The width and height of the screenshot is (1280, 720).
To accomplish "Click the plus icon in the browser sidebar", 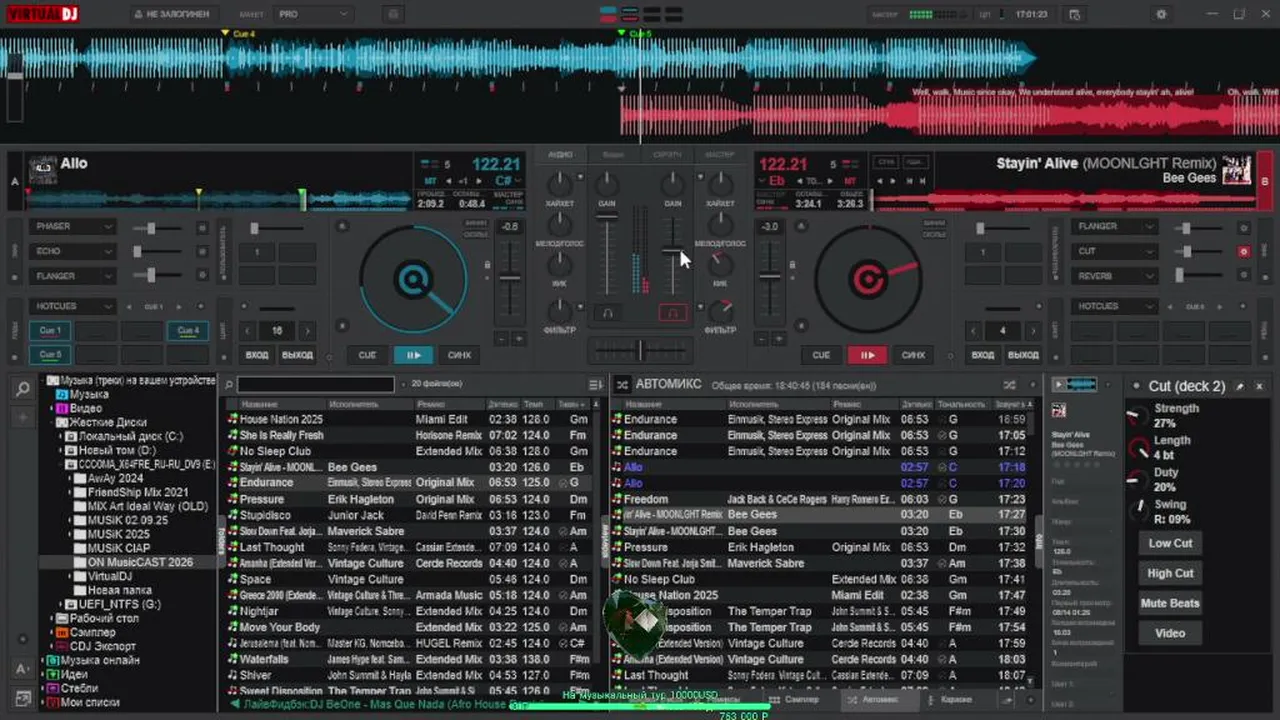I will (22, 416).
